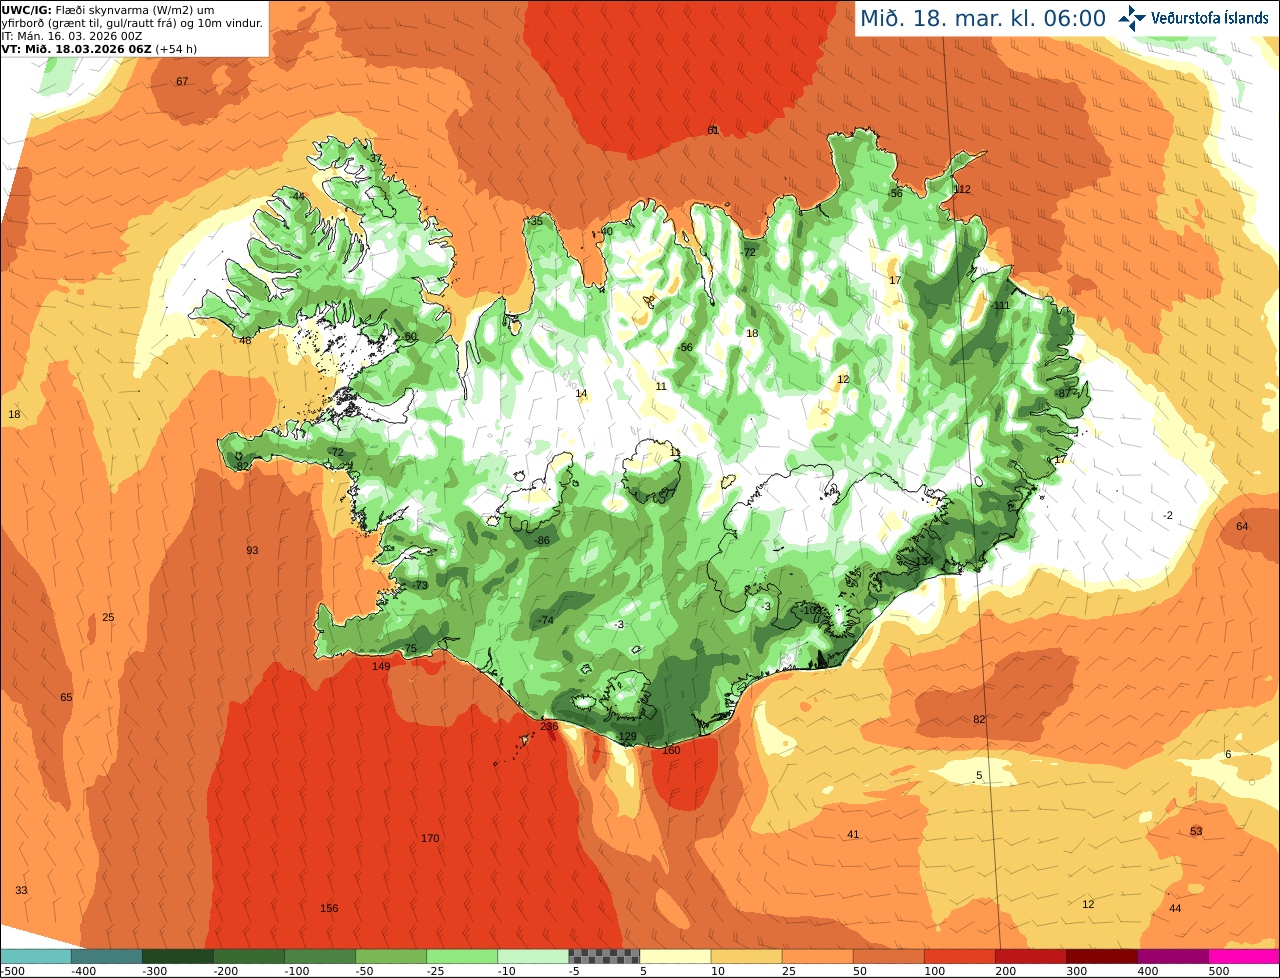The height and width of the screenshot is (978, 1280).
Task: Click the map value 35 on the north coast
Action: pyautogui.click(x=537, y=221)
